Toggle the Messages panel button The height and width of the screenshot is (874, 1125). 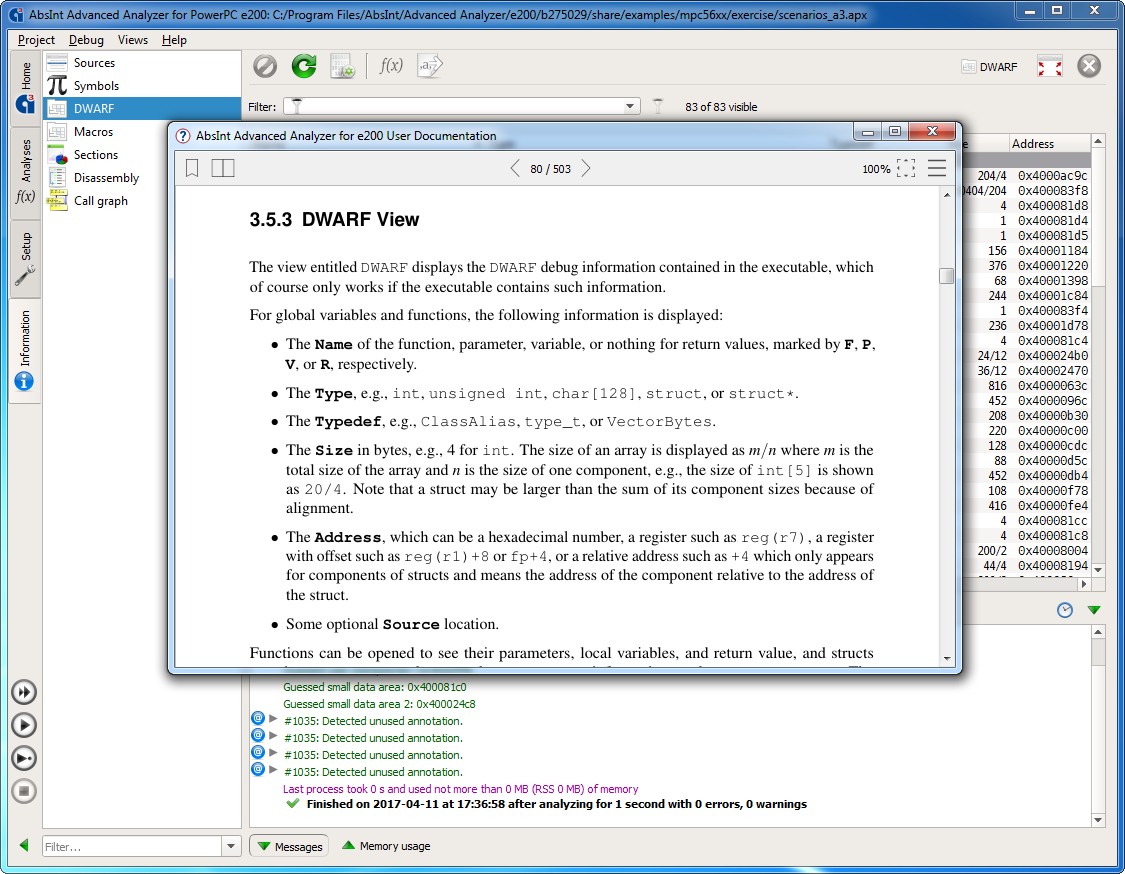(289, 847)
